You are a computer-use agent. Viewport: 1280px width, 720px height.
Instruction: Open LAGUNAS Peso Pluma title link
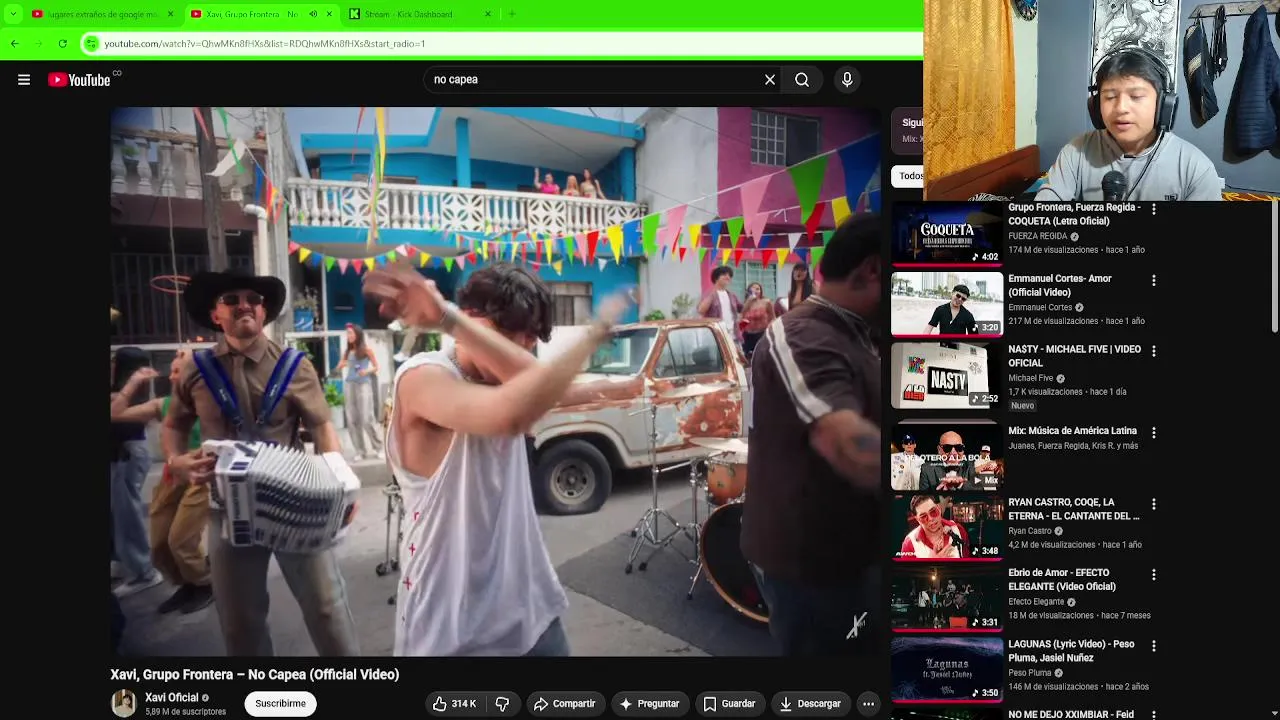click(x=1071, y=651)
